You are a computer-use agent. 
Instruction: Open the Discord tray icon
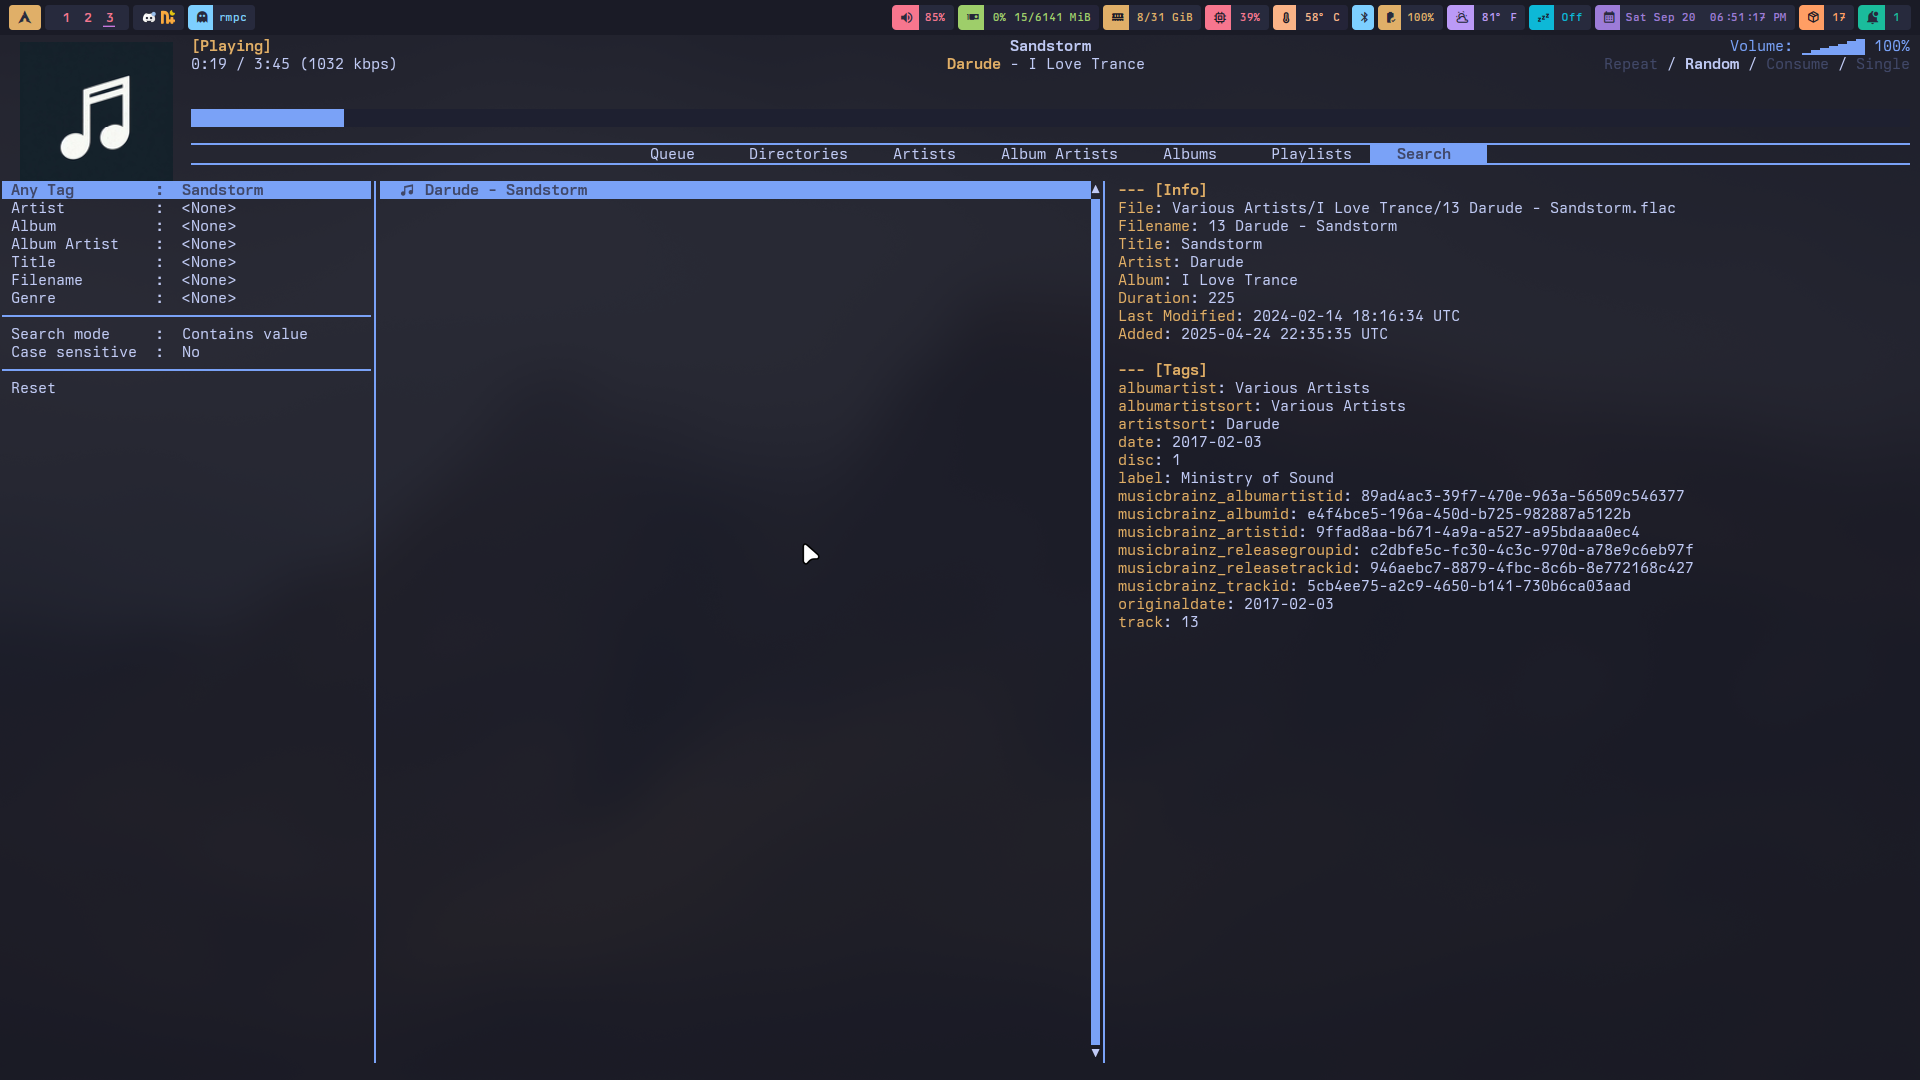[x=149, y=17]
